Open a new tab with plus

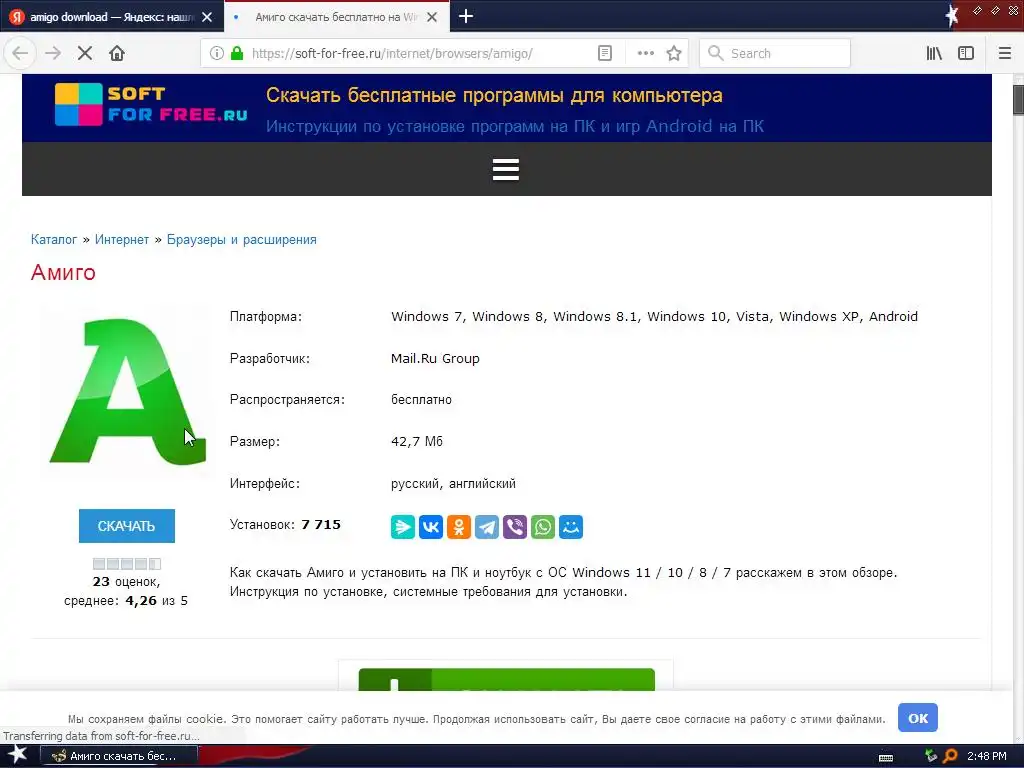click(x=466, y=16)
